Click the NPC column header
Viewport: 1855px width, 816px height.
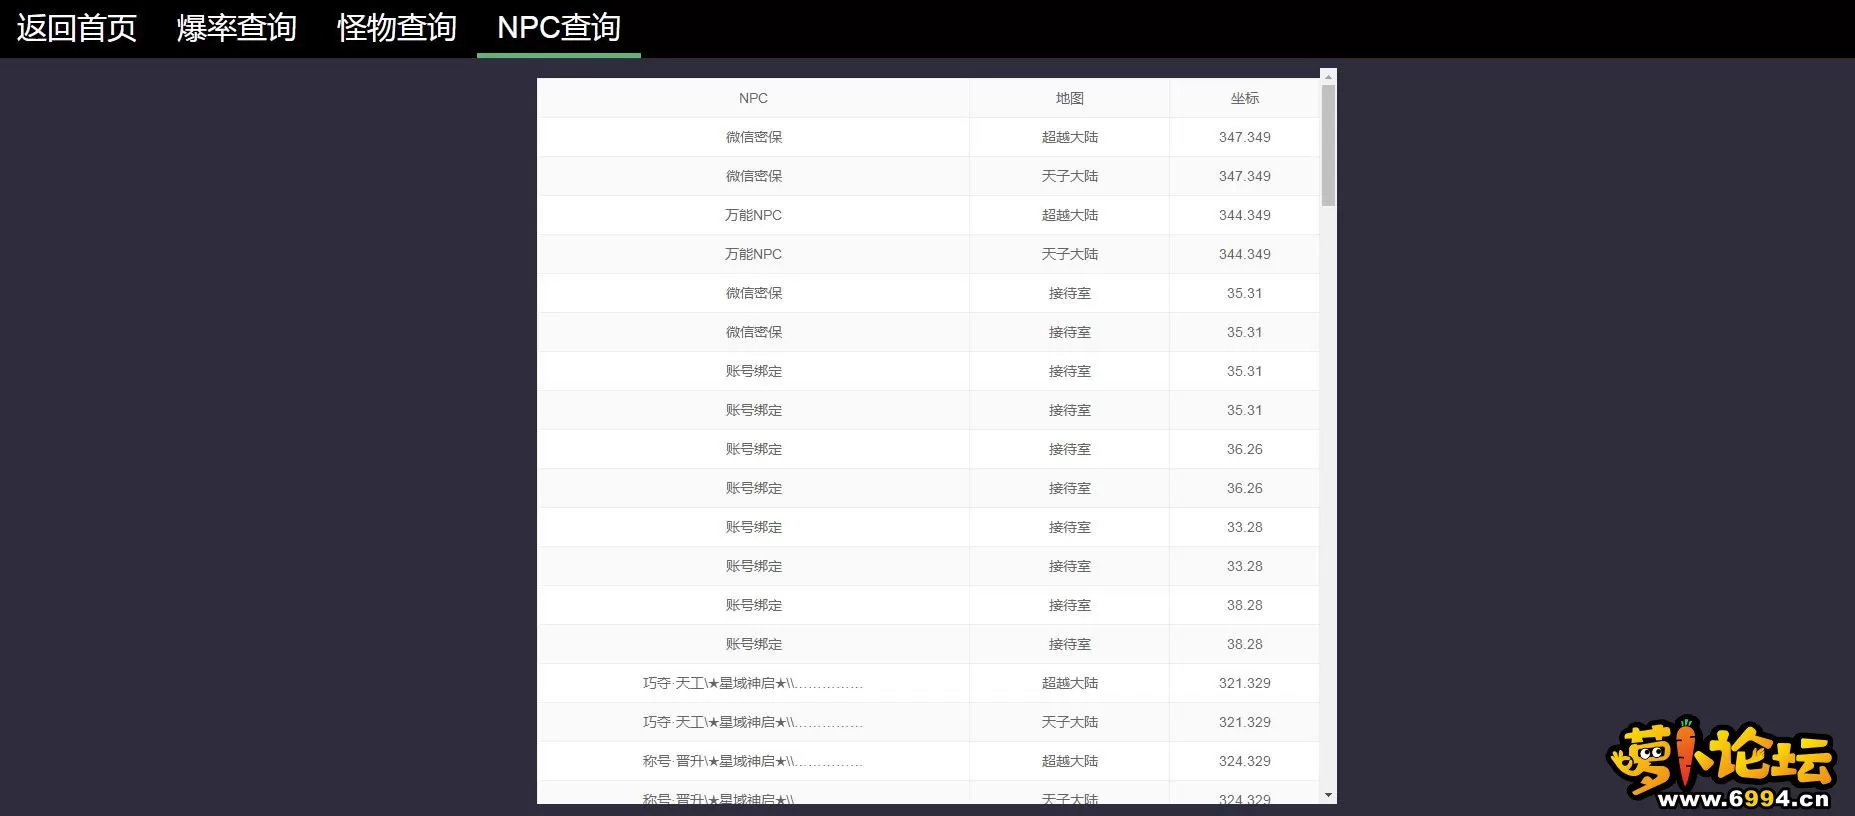point(753,98)
